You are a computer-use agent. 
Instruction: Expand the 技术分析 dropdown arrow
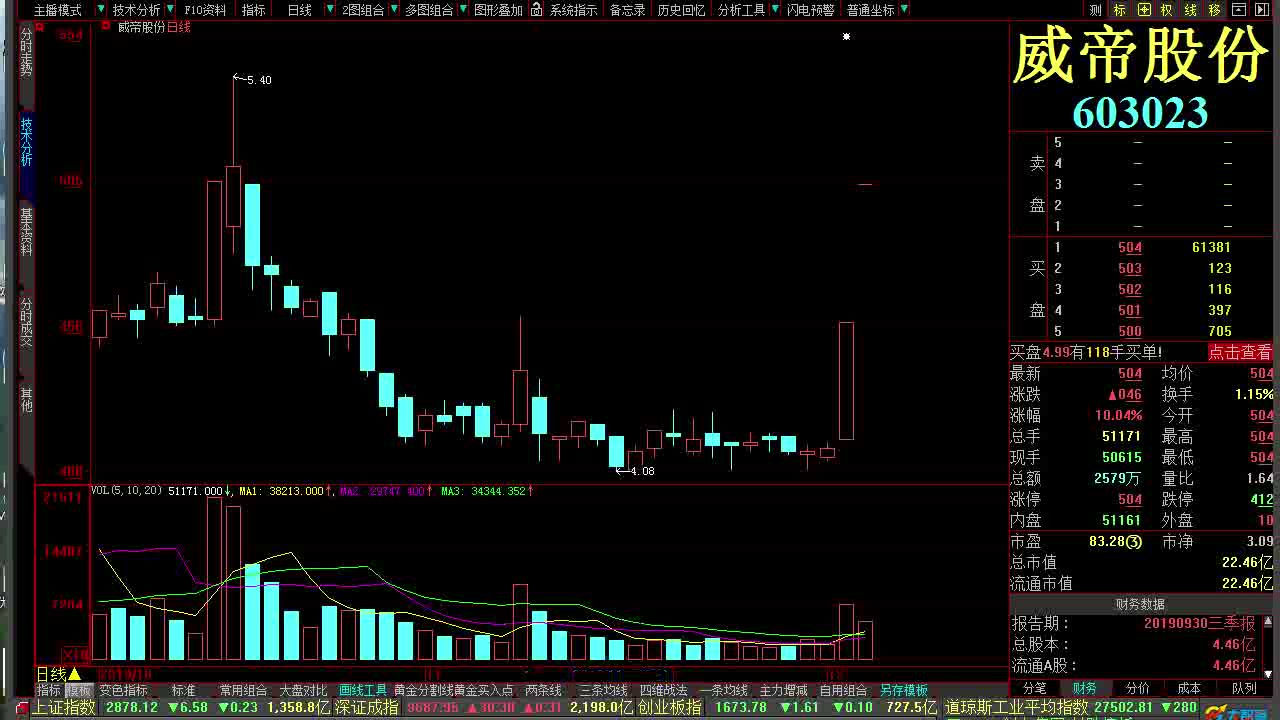[x=169, y=9]
